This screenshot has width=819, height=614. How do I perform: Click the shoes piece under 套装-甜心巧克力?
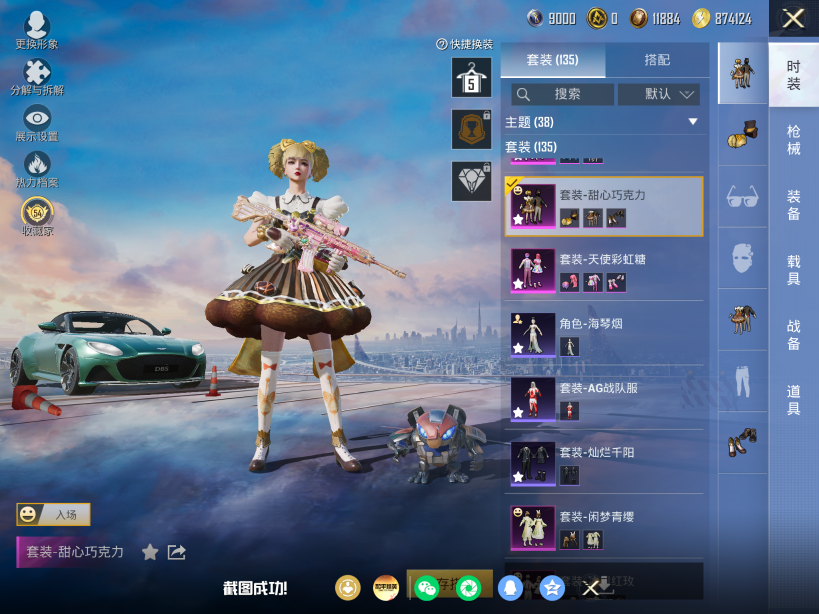click(616, 218)
